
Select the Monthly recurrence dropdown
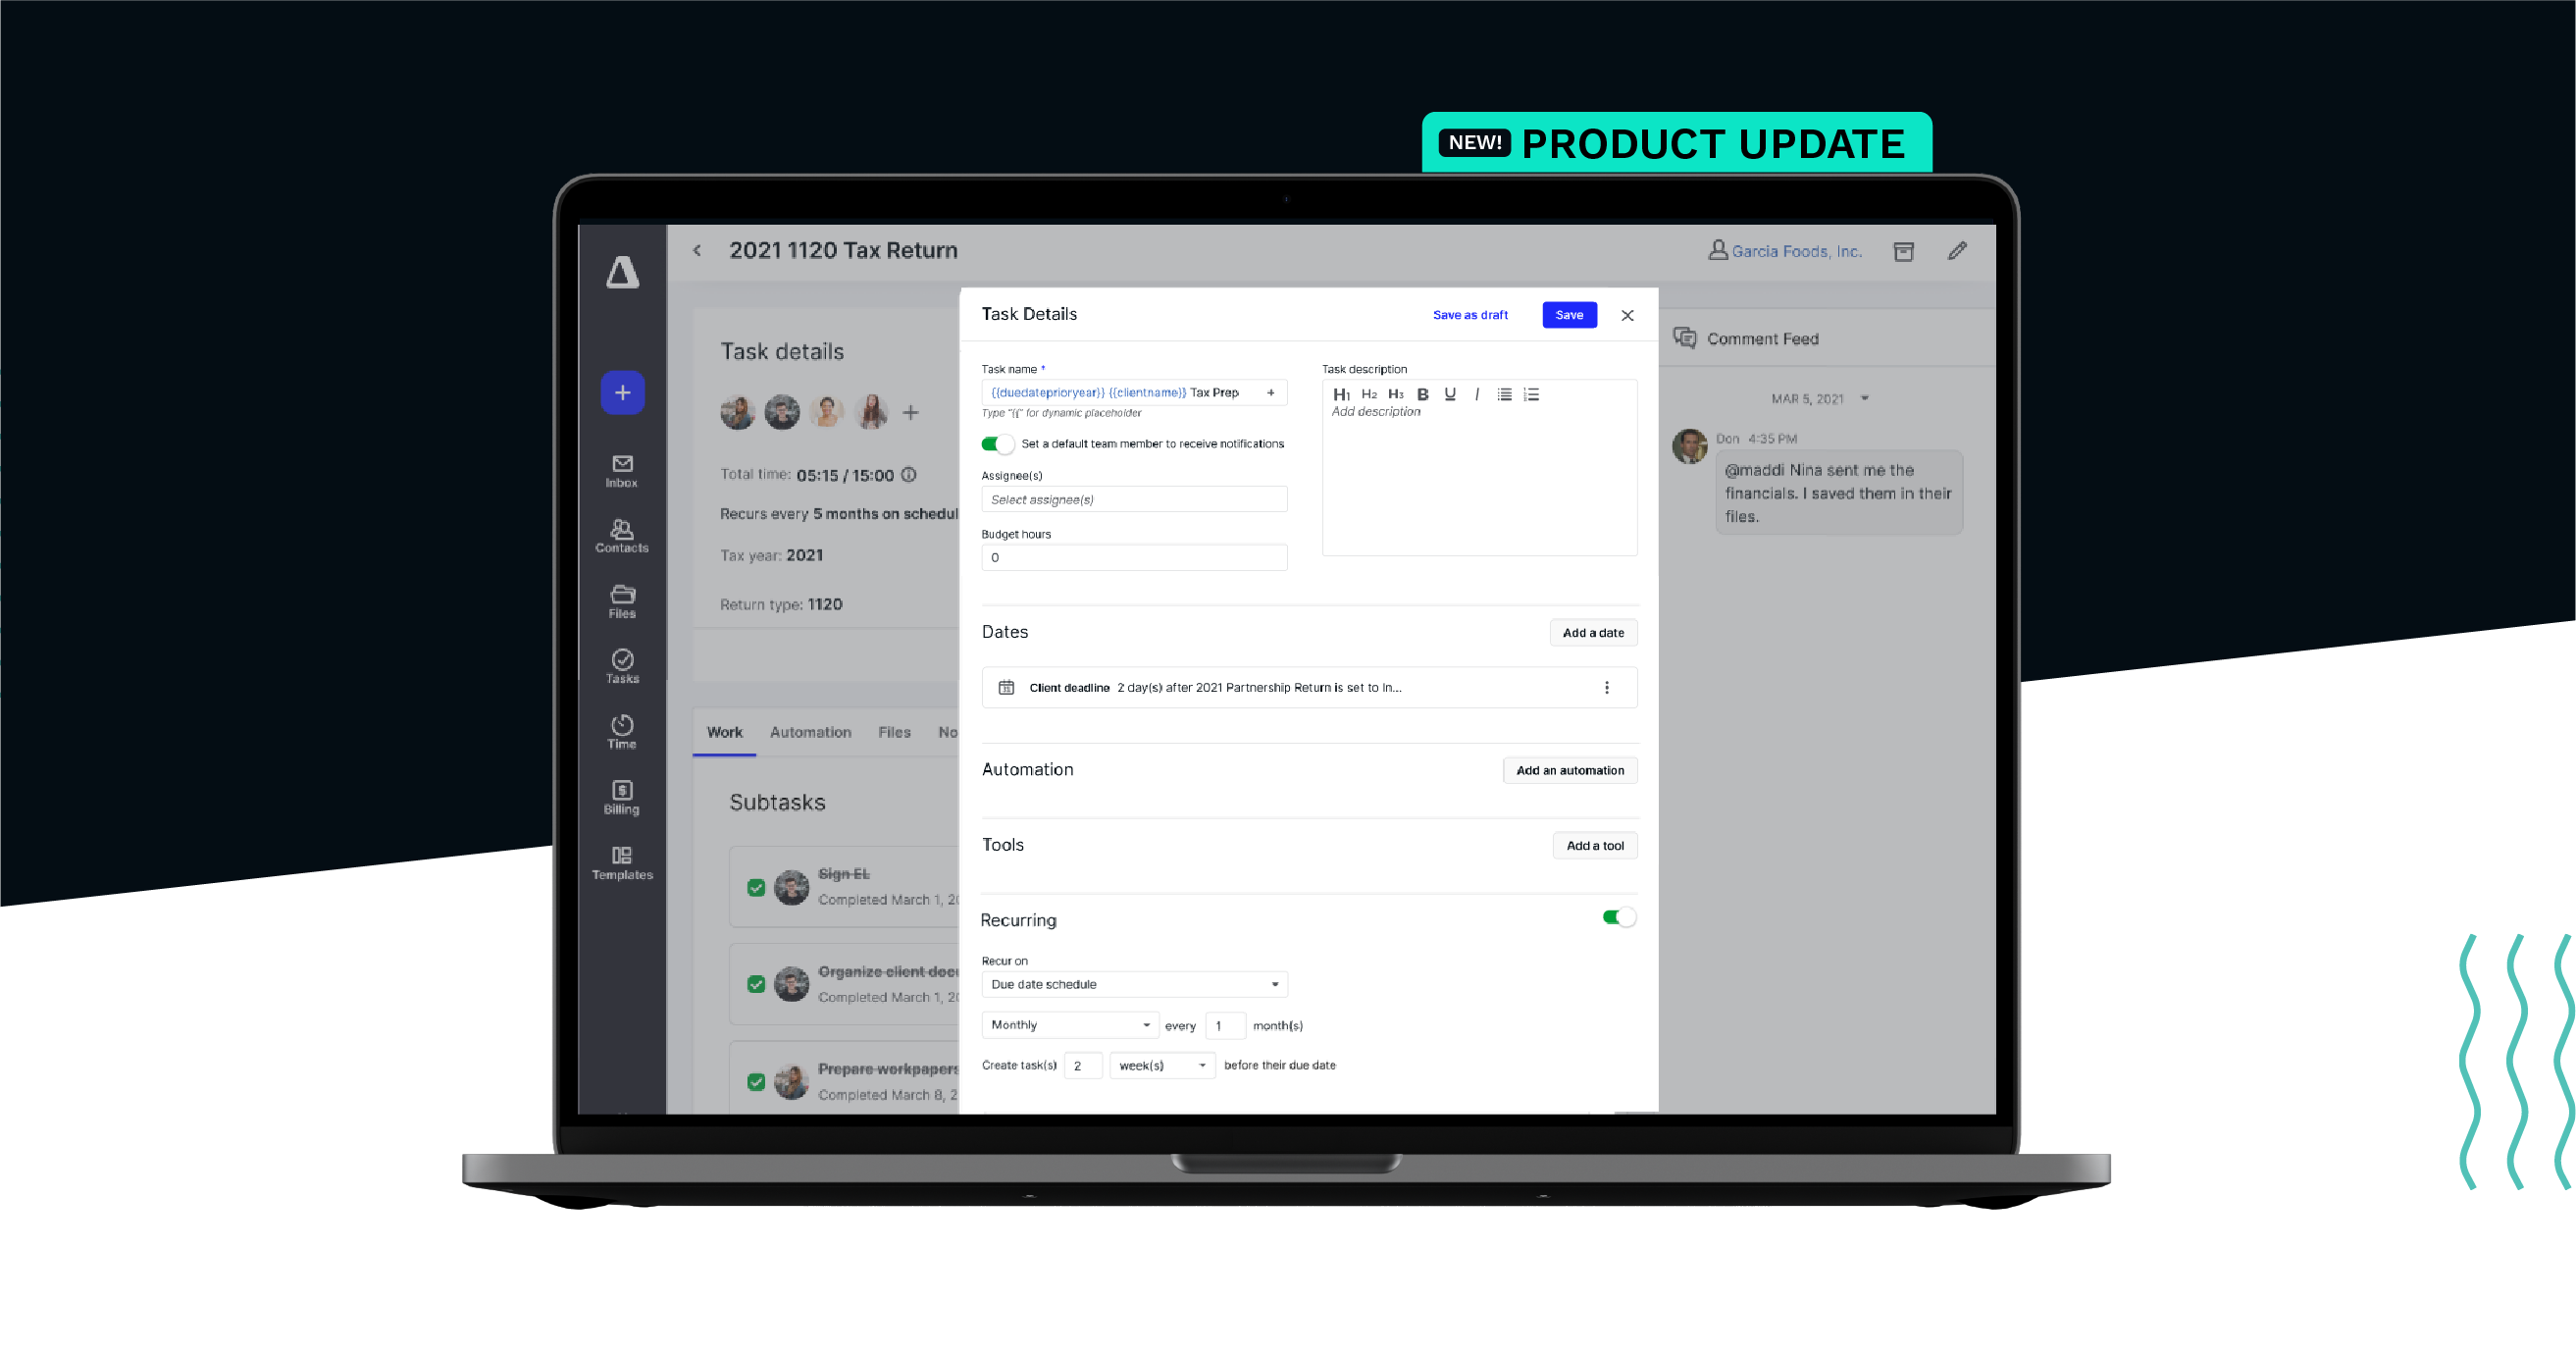tap(1068, 1023)
